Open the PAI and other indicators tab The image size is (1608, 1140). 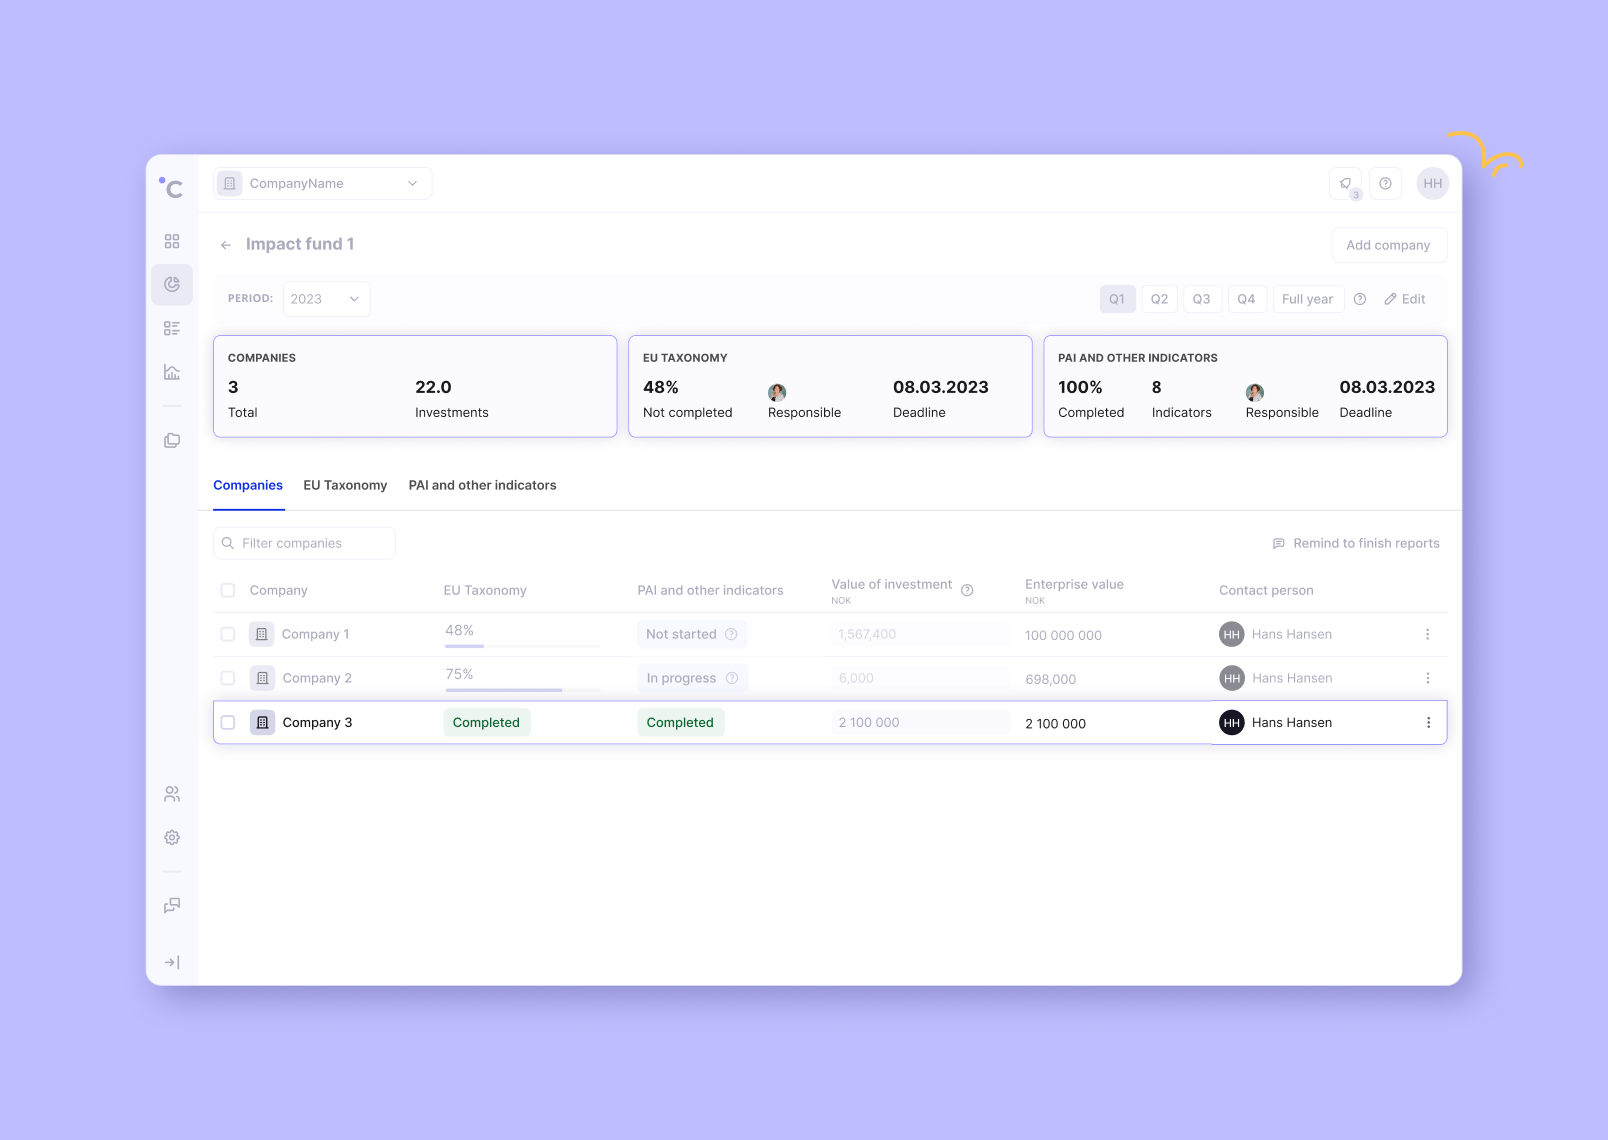pyautogui.click(x=481, y=485)
